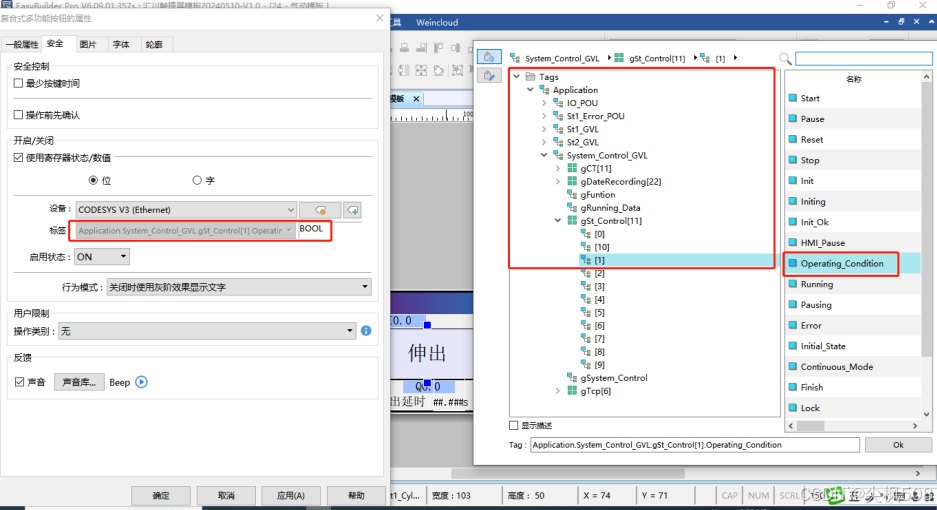937x510 pixels.
Task: Open the Weincloud menu
Action: (x=437, y=22)
